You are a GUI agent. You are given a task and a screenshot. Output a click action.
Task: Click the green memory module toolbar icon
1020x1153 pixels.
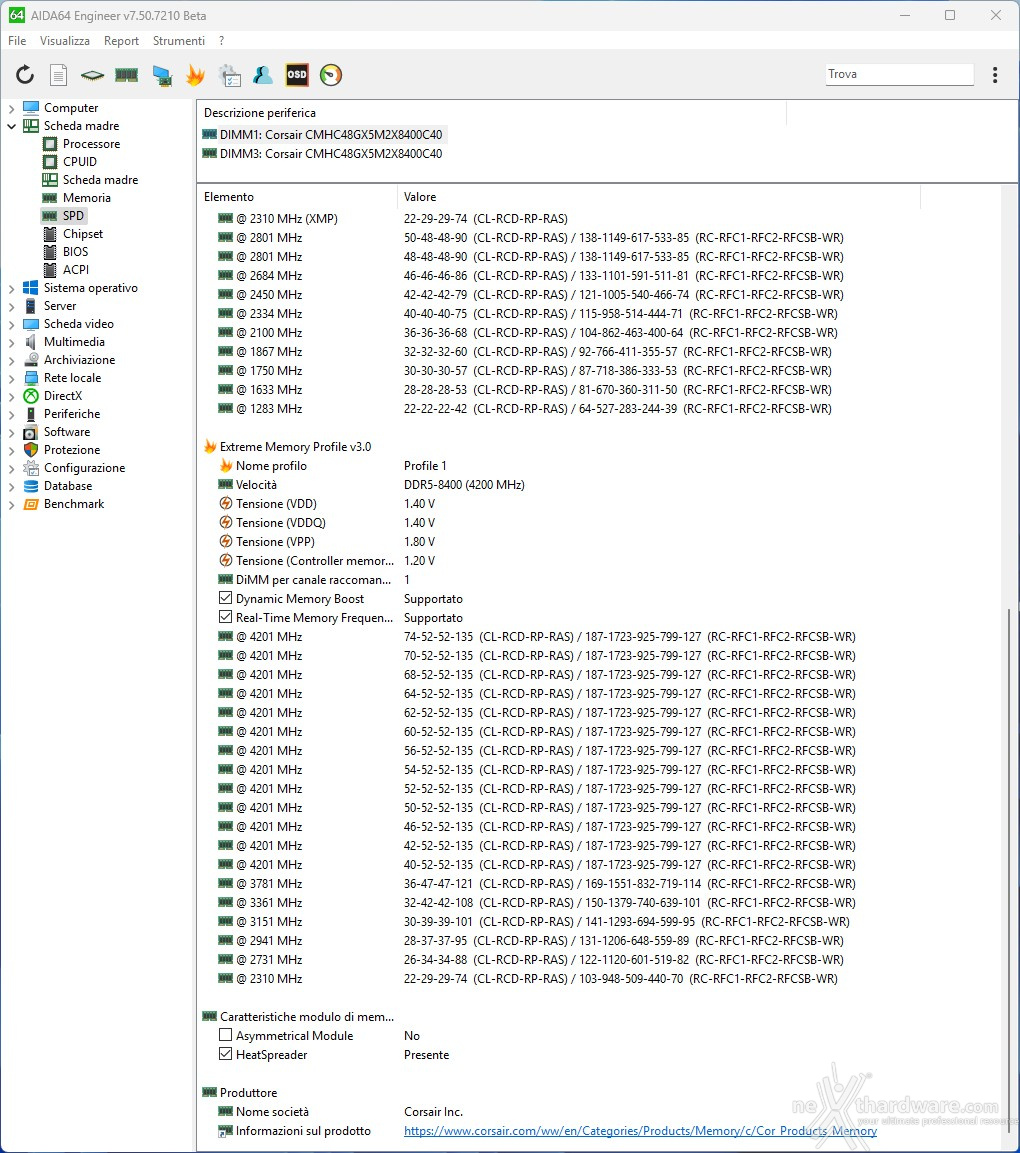pos(126,74)
